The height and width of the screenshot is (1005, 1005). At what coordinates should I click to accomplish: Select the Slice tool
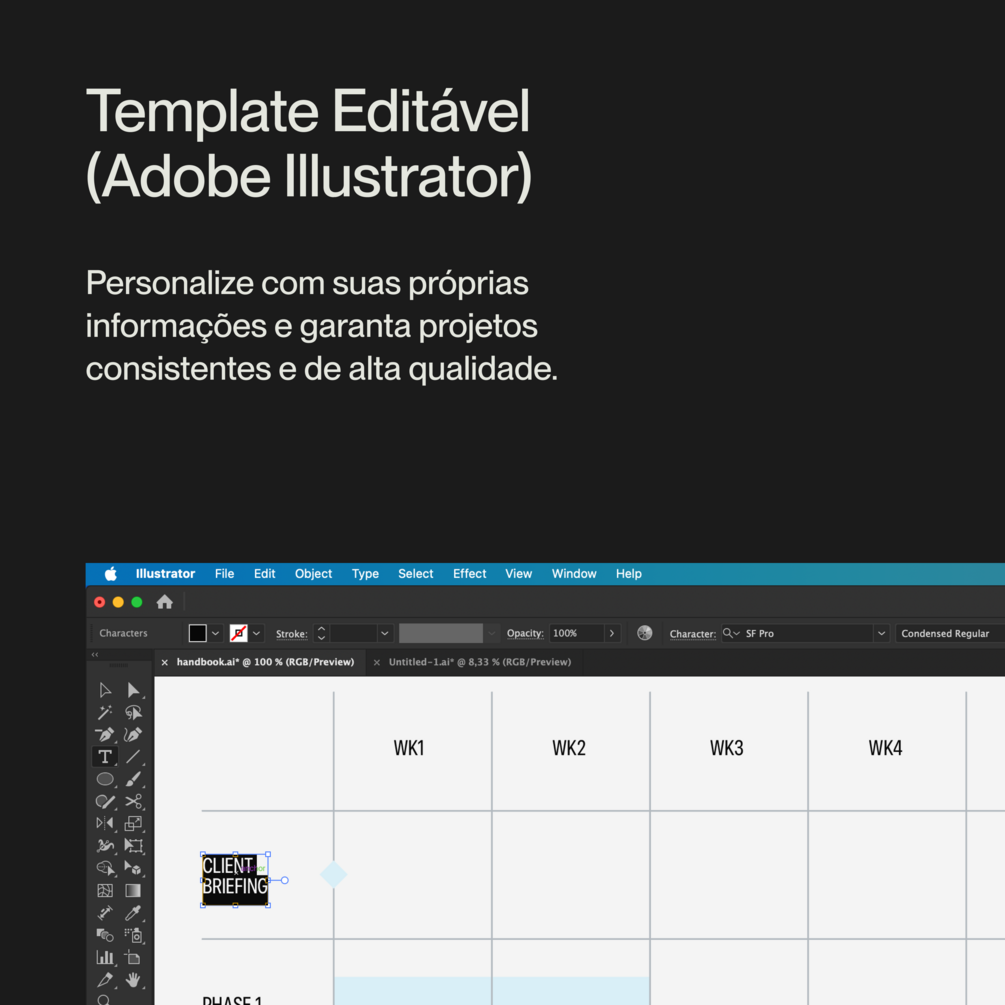pos(105,980)
